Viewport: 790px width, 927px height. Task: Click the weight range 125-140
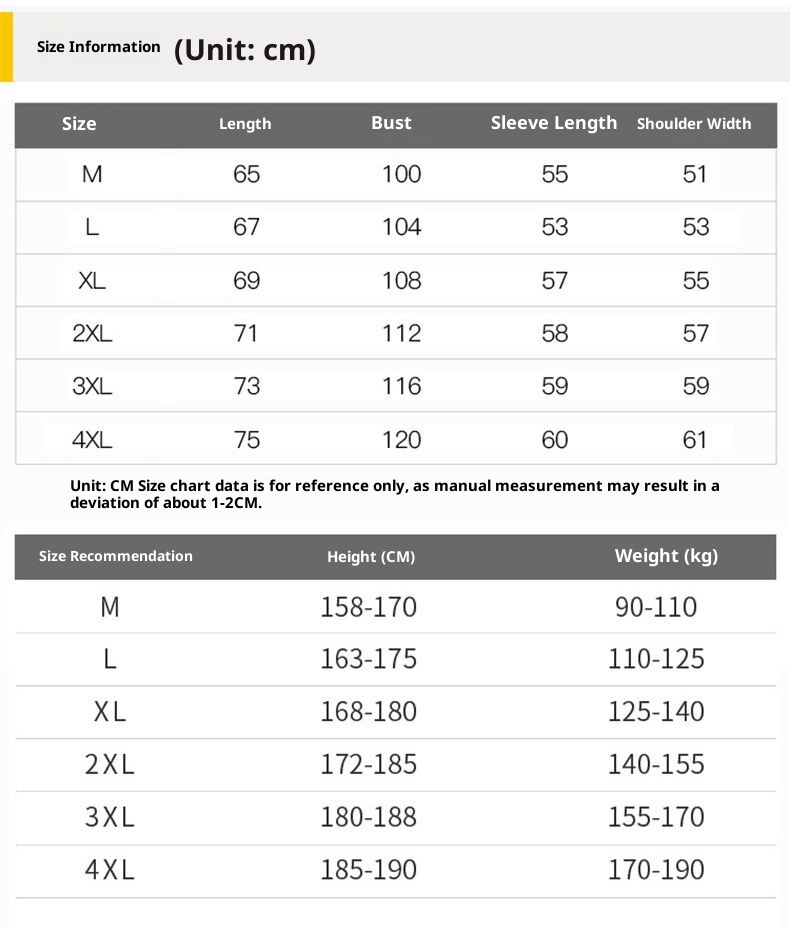click(x=656, y=712)
